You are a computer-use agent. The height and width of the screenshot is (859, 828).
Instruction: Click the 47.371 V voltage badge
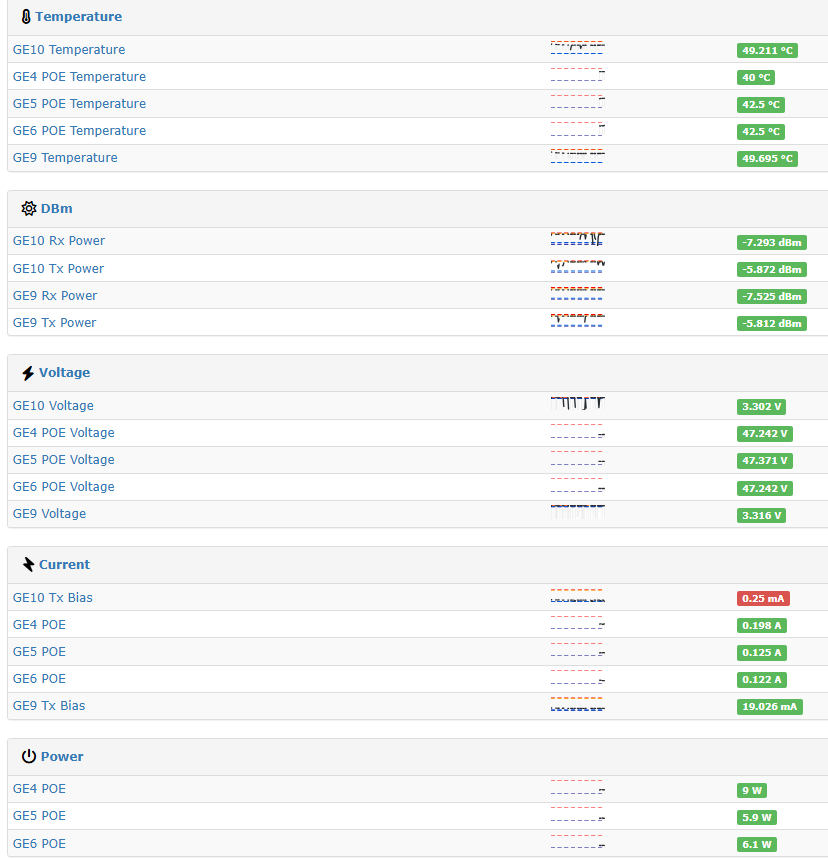[765, 461]
